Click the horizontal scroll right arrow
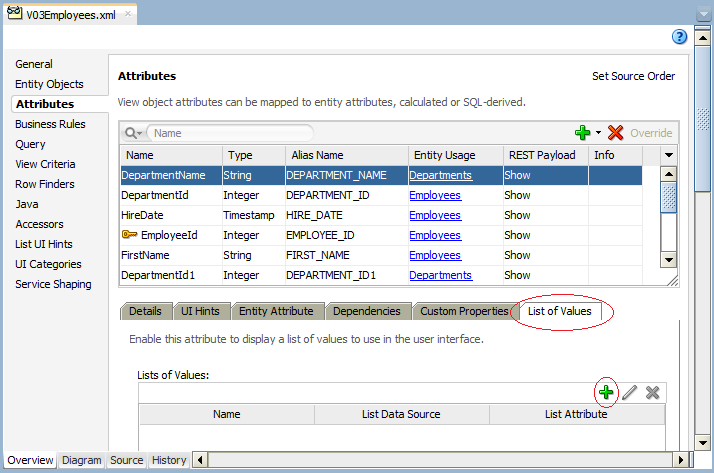The width and height of the screenshot is (714, 473). [680, 460]
